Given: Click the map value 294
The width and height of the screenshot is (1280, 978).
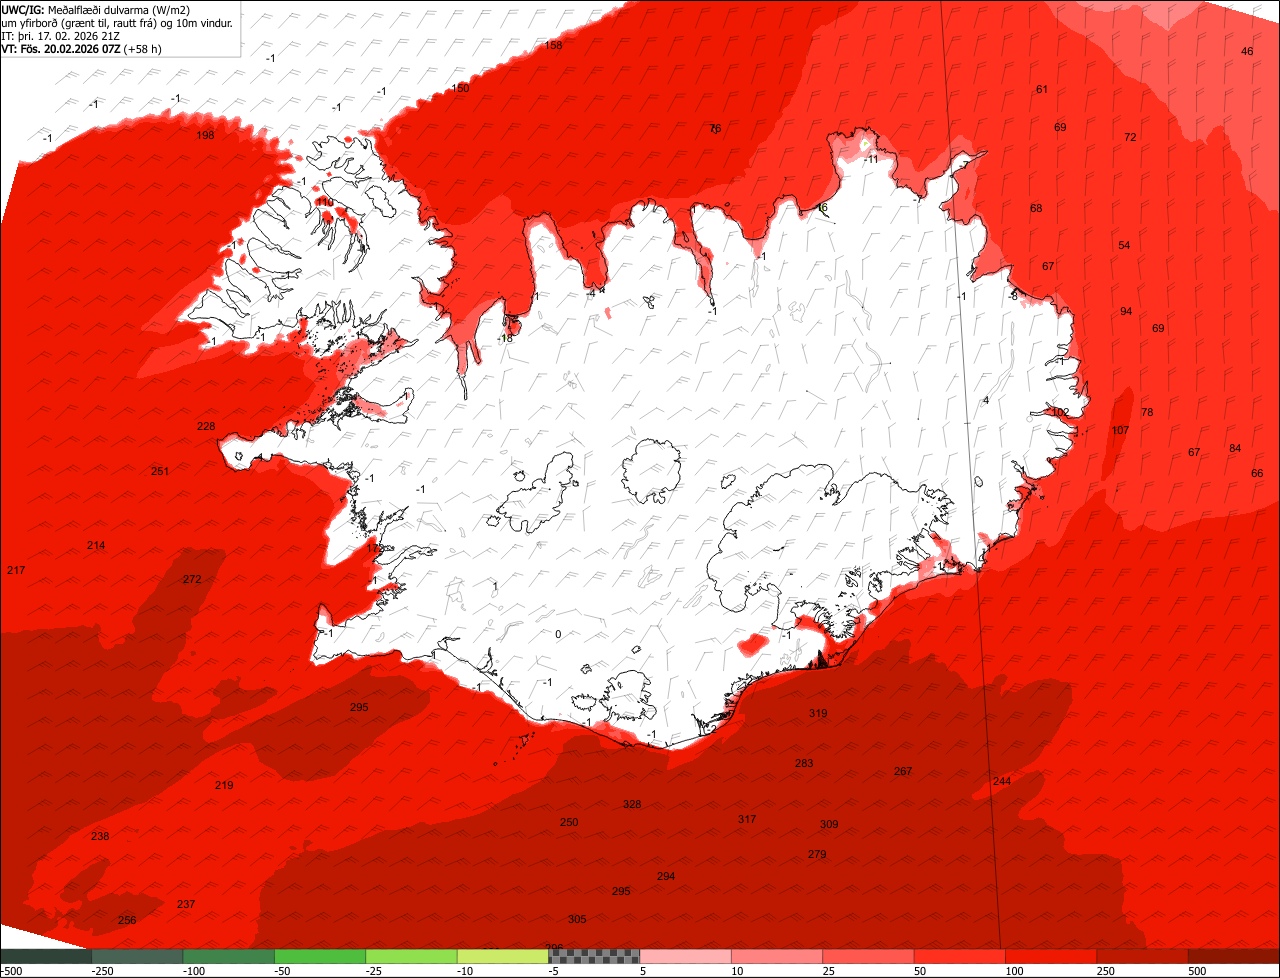Looking at the screenshot, I should click(x=666, y=876).
